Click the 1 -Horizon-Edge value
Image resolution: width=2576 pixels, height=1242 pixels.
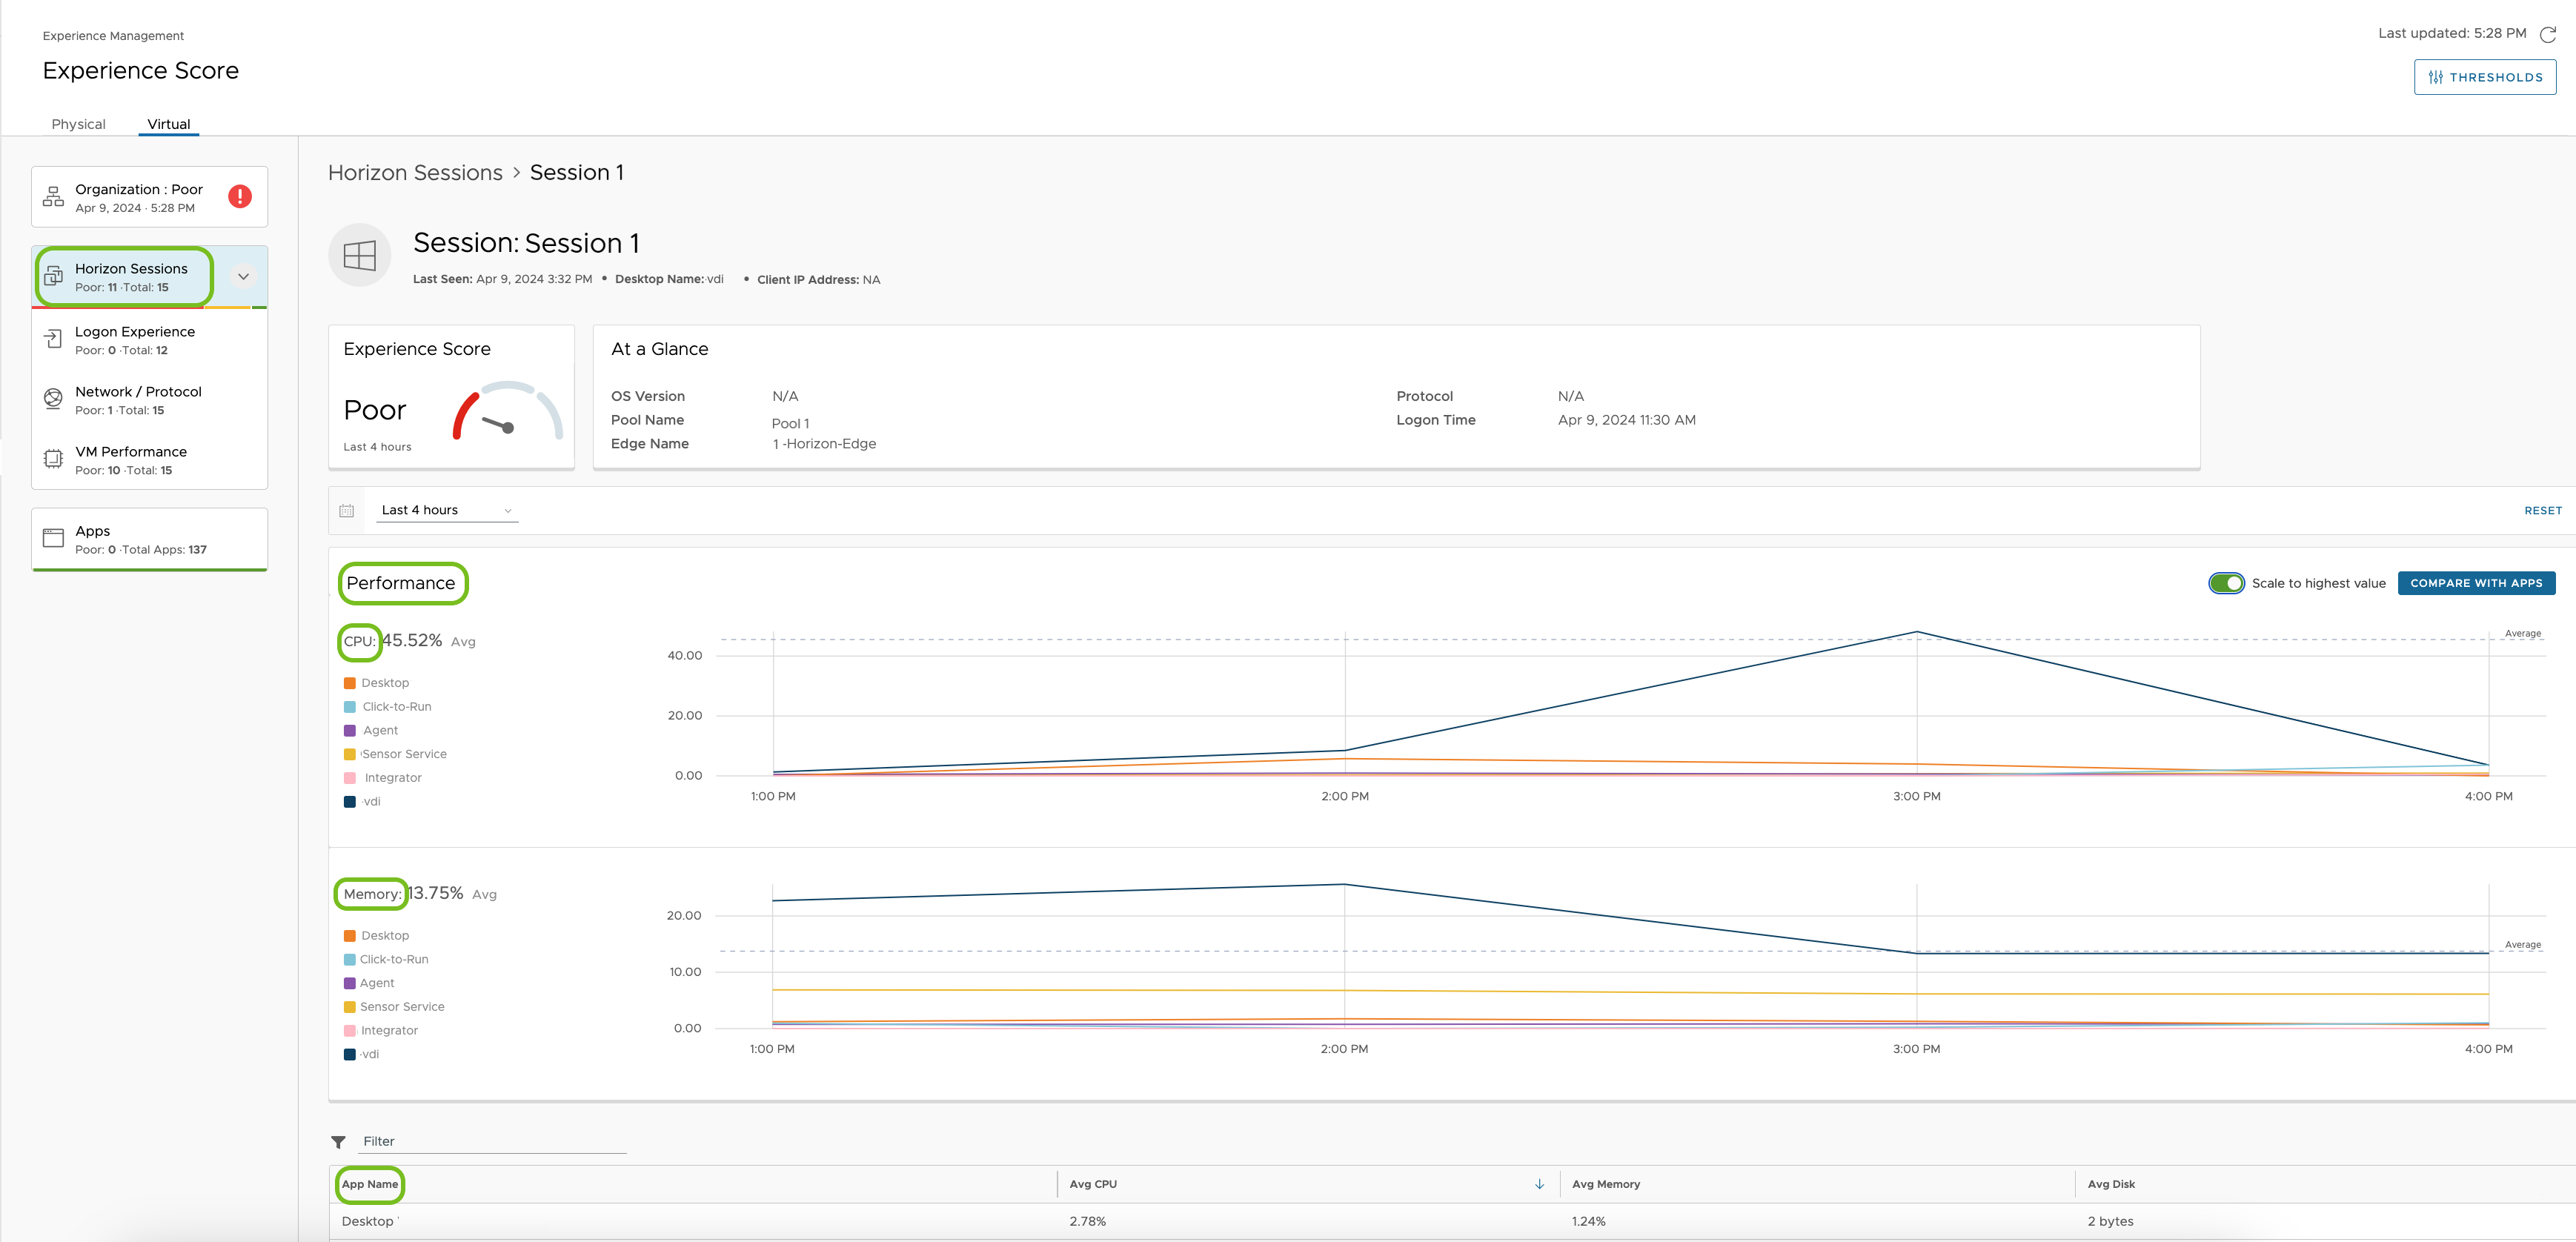click(x=824, y=444)
